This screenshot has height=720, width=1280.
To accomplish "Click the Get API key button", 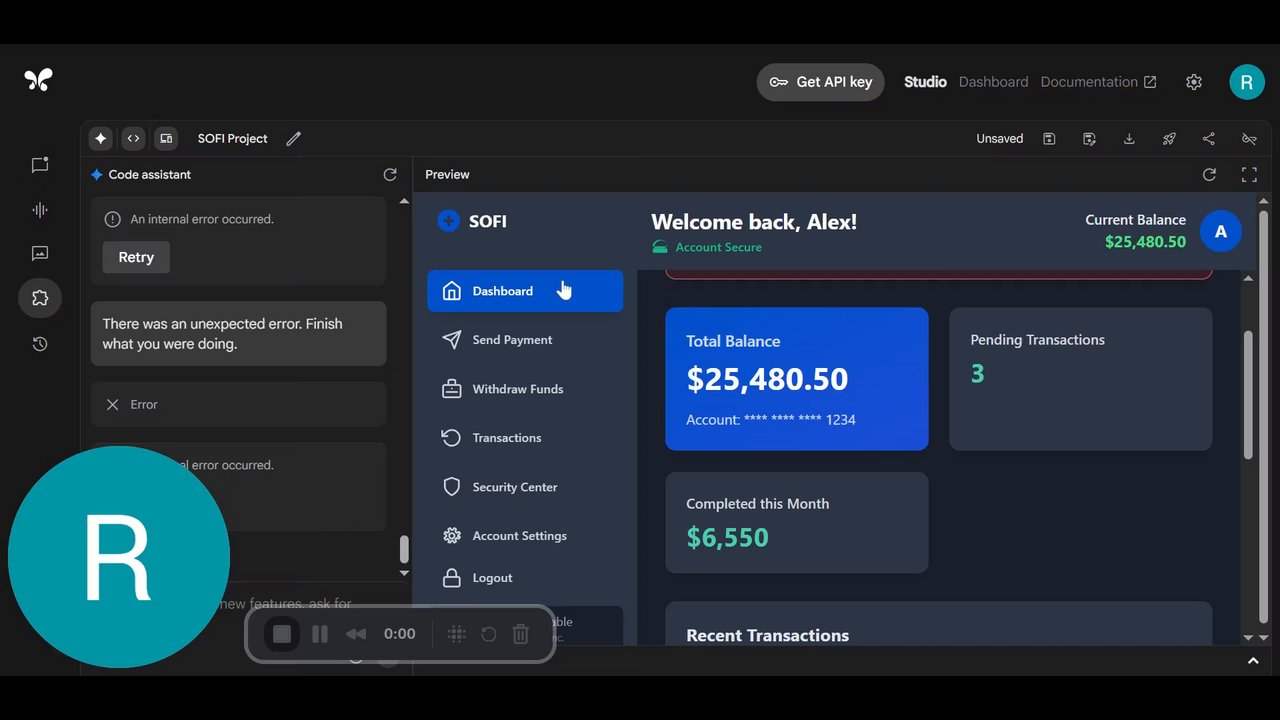I will (820, 82).
